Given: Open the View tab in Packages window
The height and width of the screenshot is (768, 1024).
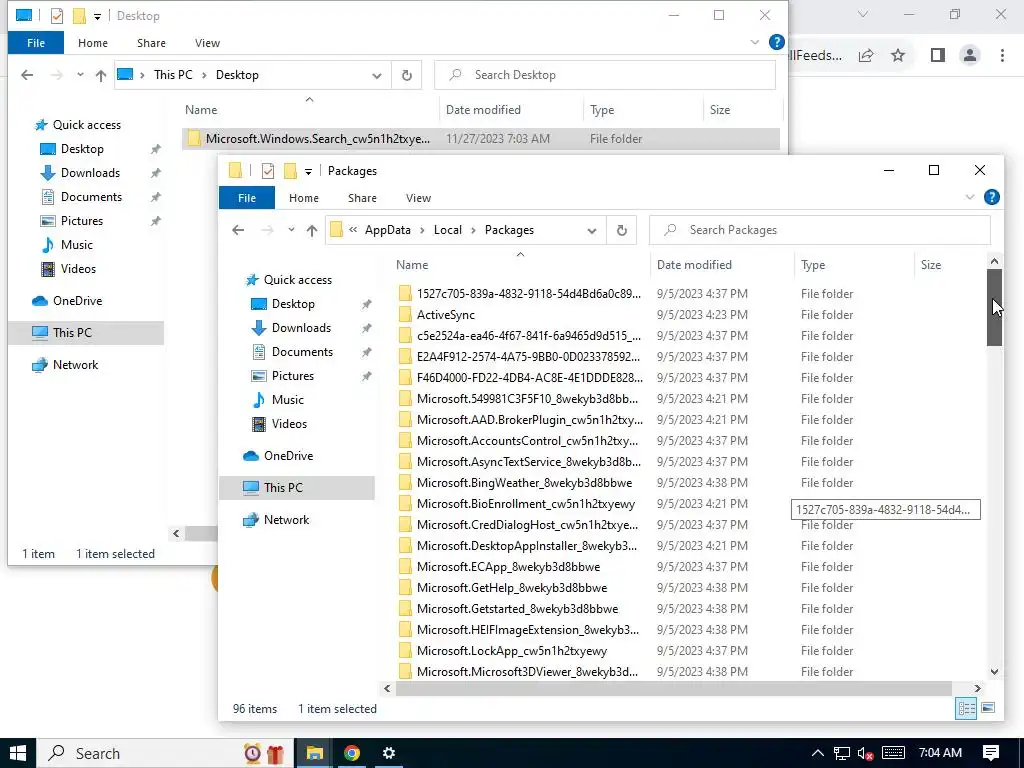Looking at the screenshot, I should click(418, 198).
